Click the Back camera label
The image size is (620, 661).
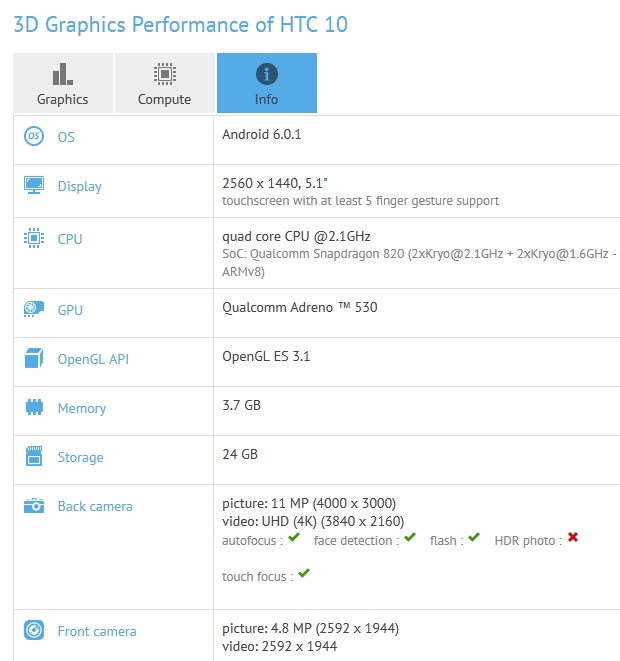[95, 506]
